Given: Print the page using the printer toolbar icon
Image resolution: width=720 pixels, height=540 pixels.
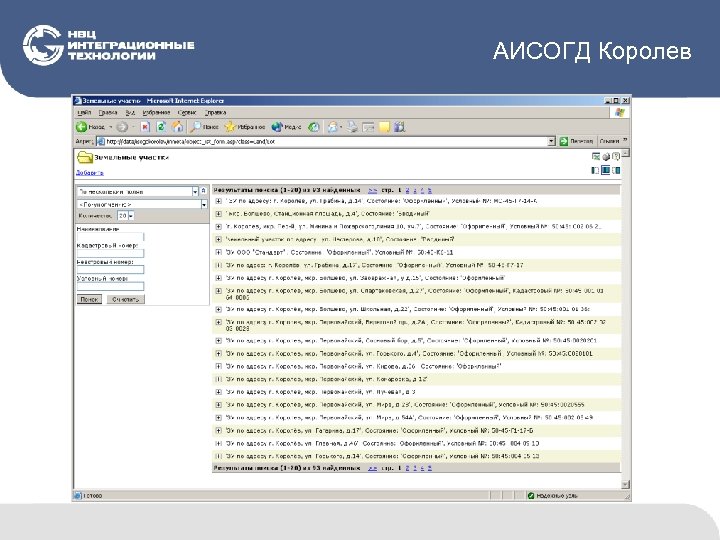Looking at the screenshot, I should pos(352,127).
